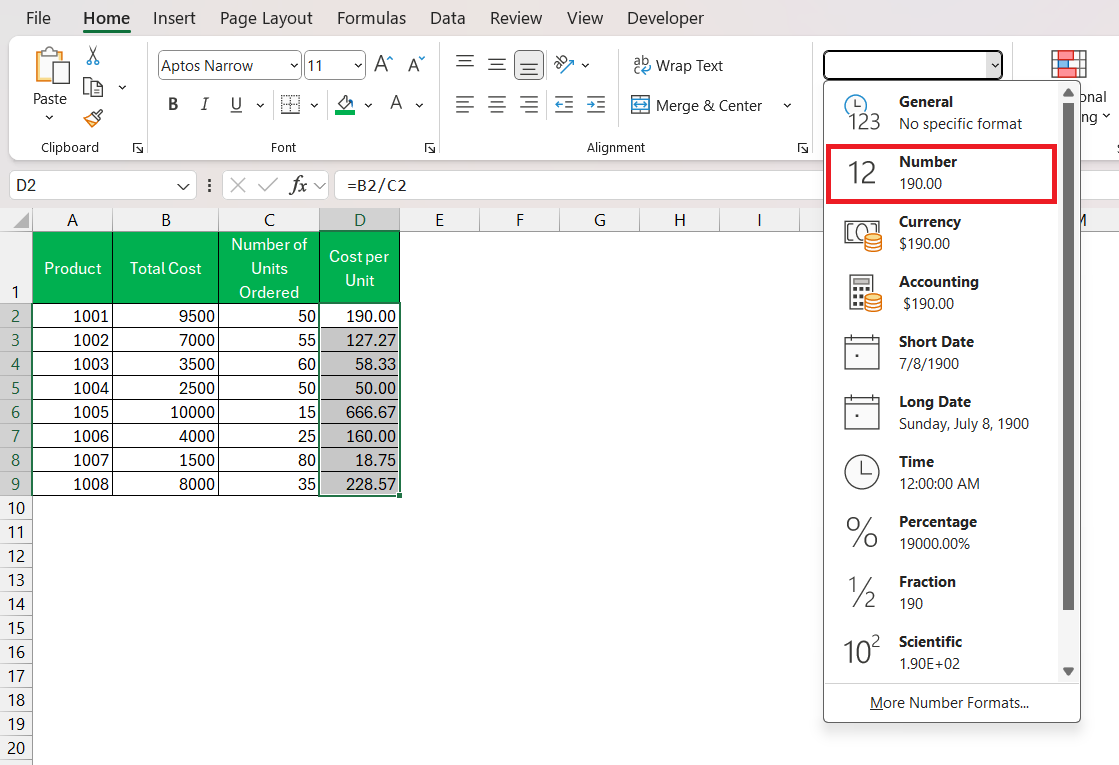
Task: Select cell containing 666.67
Action: point(360,412)
